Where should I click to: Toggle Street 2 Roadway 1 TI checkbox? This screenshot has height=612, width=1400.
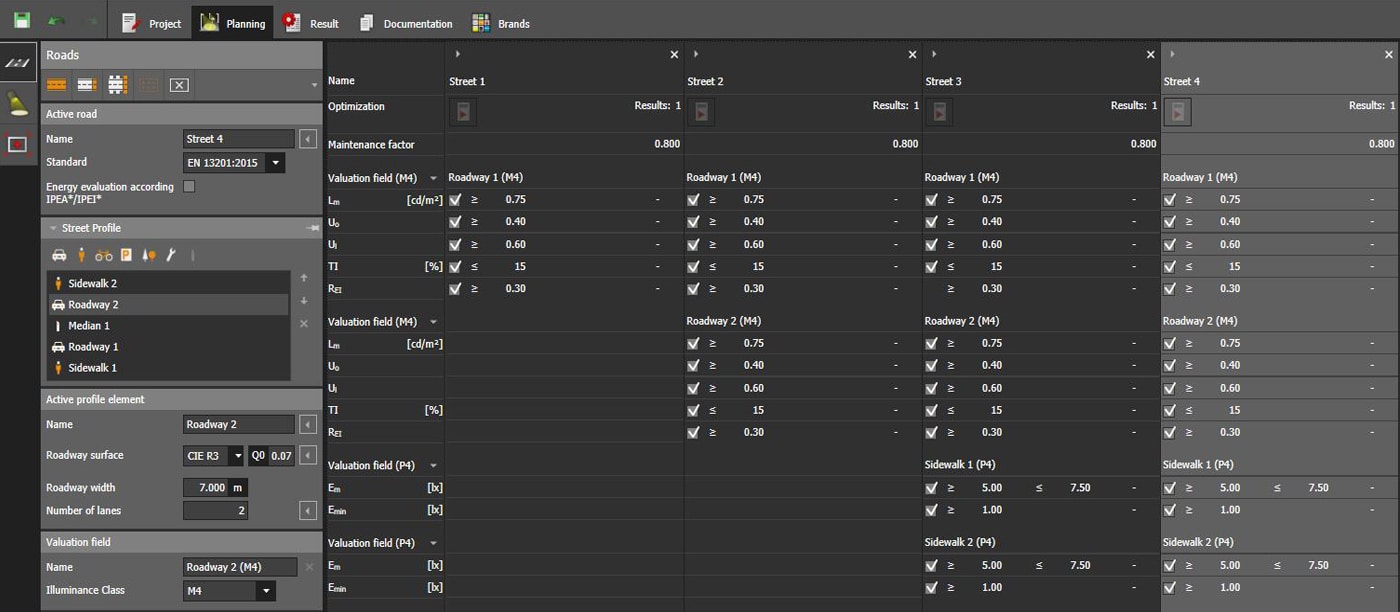(694, 266)
